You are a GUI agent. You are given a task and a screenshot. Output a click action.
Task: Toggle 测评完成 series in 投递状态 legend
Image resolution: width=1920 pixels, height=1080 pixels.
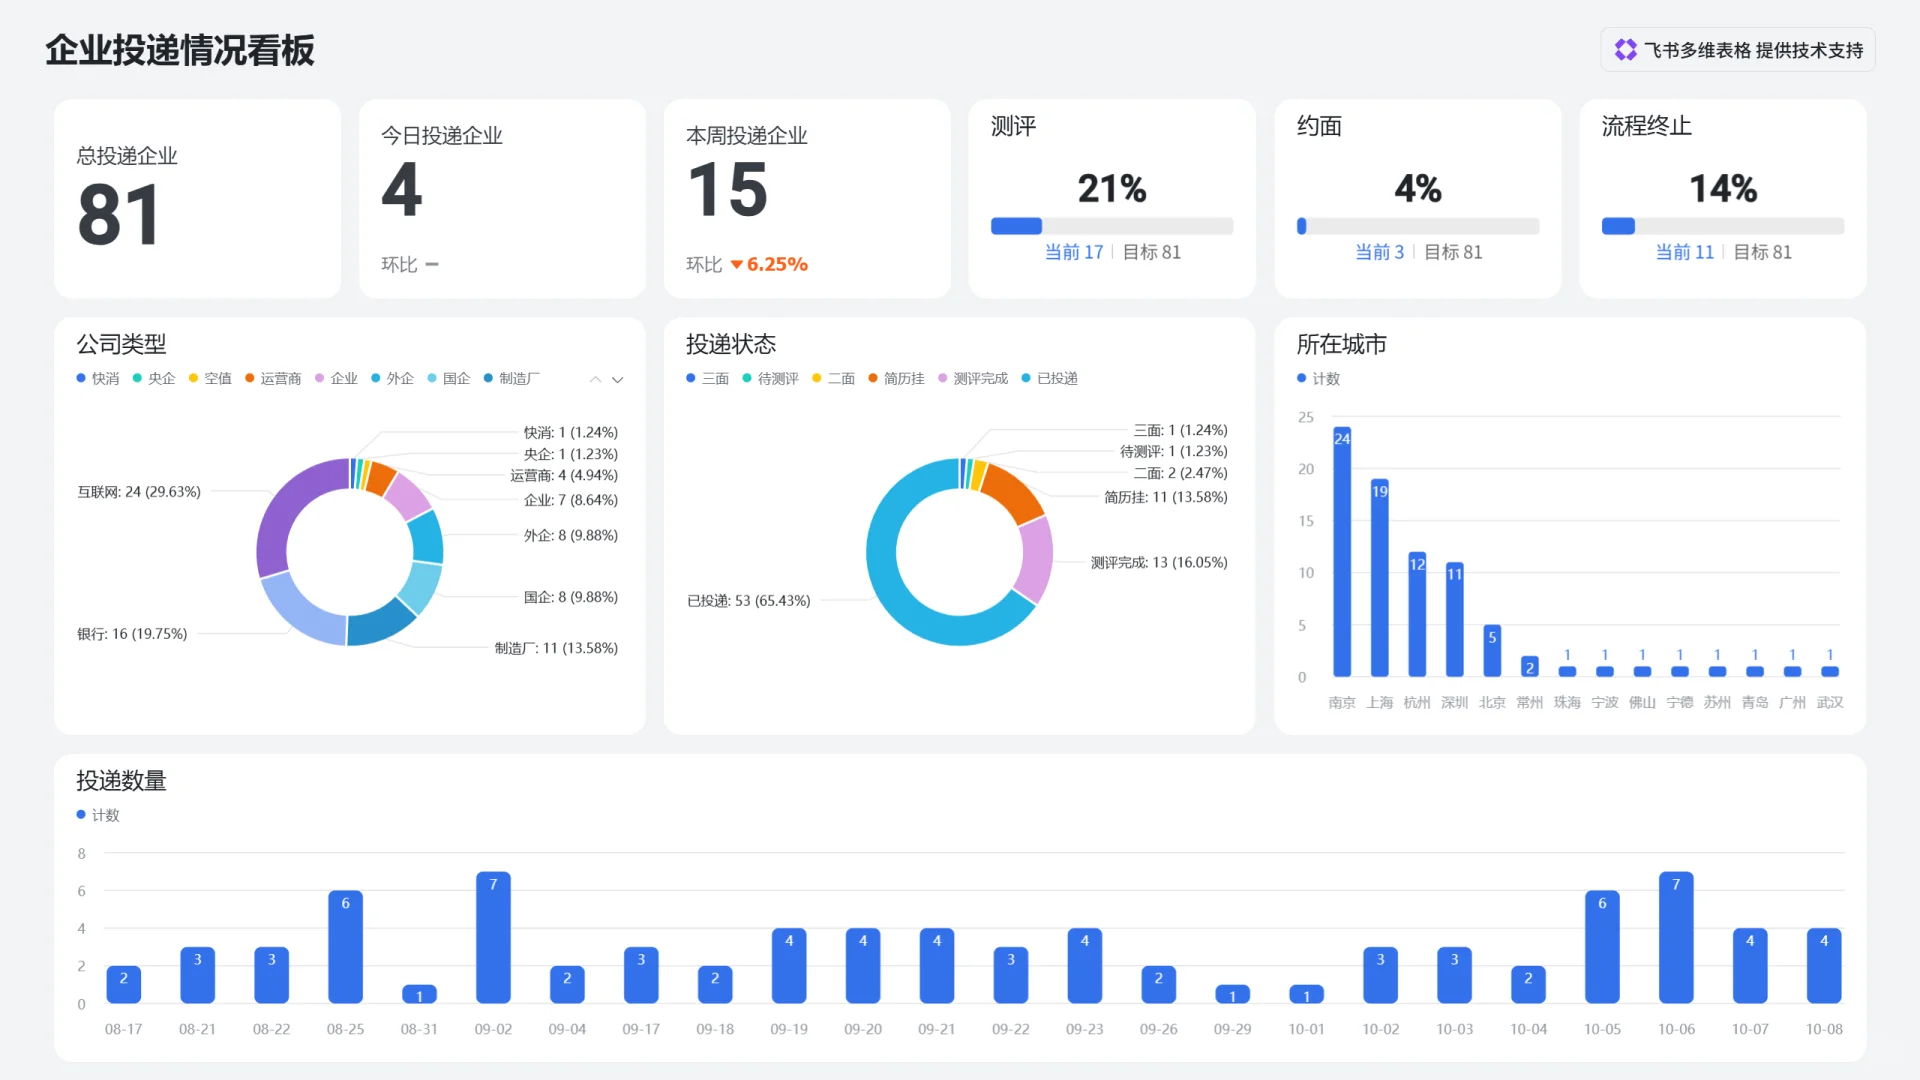[x=979, y=378]
